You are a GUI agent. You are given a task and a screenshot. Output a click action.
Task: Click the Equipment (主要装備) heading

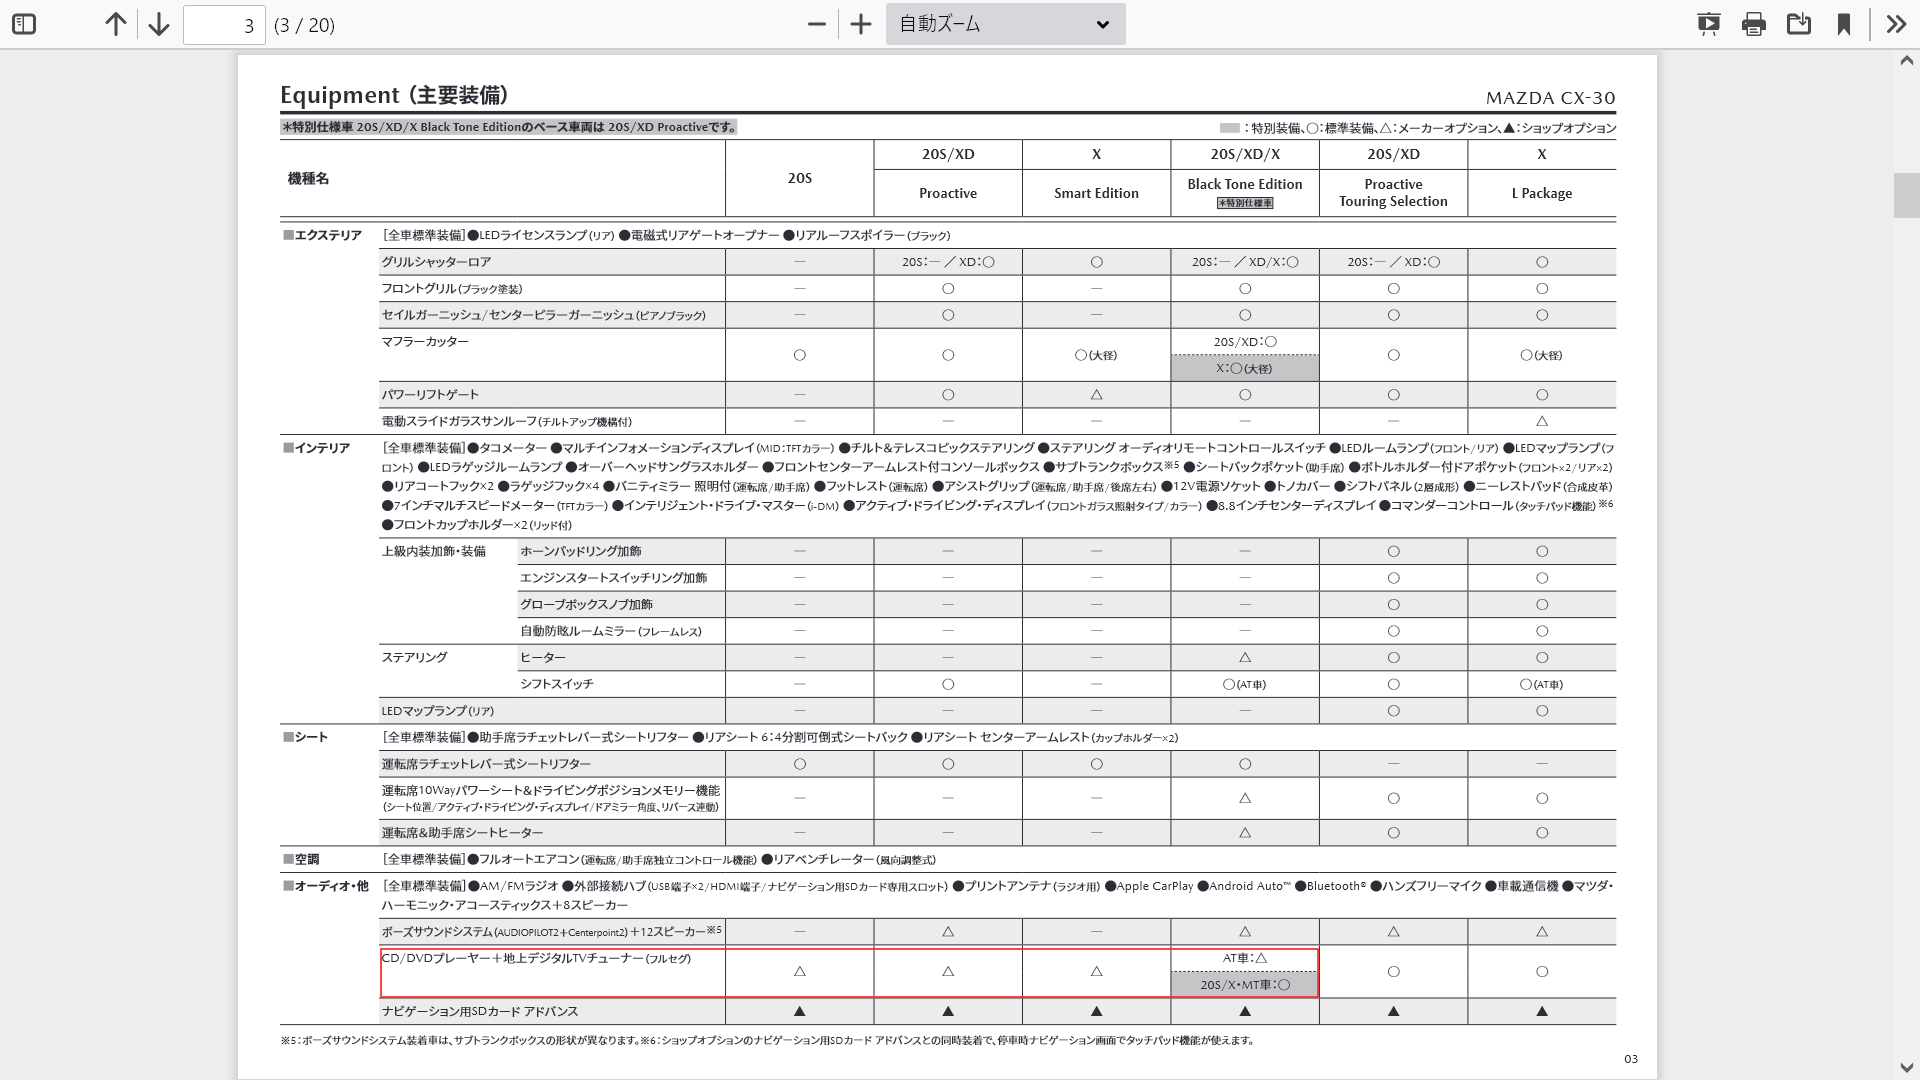(394, 95)
